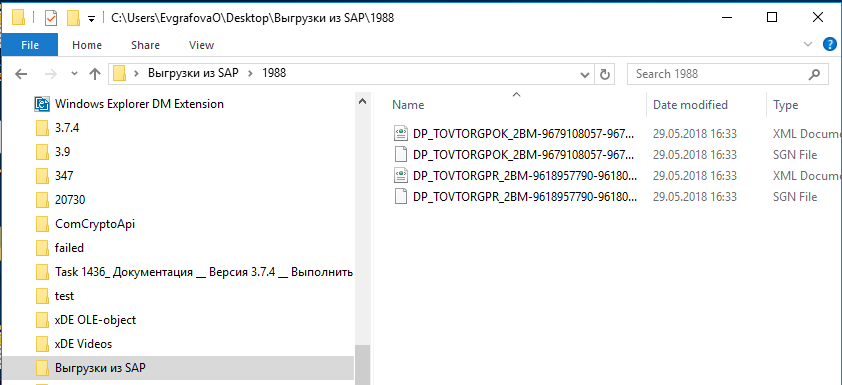Sort files by Name column
The height and width of the screenshot is (385, 842).
(x=408, y=105)
